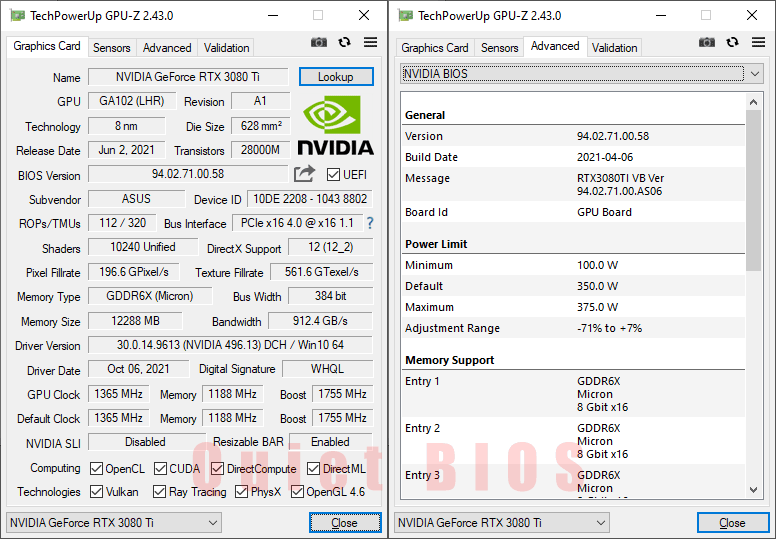Click Memory Support Entry 1 row

coord(573,394)
